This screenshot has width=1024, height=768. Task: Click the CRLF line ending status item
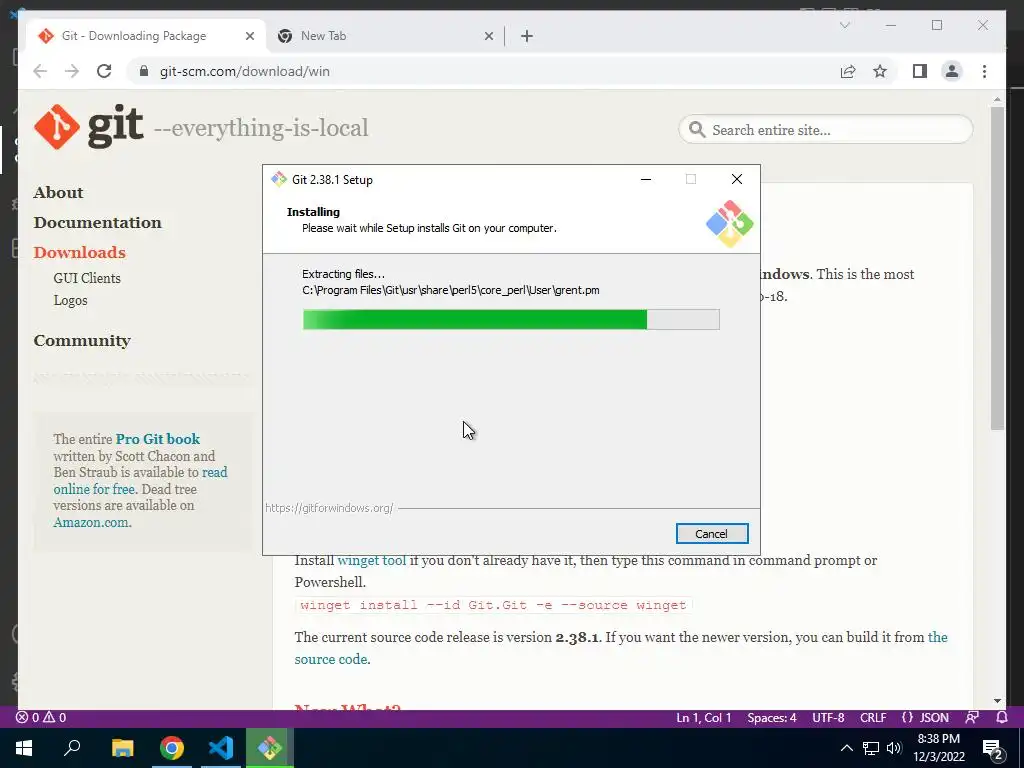pos(873,718)
